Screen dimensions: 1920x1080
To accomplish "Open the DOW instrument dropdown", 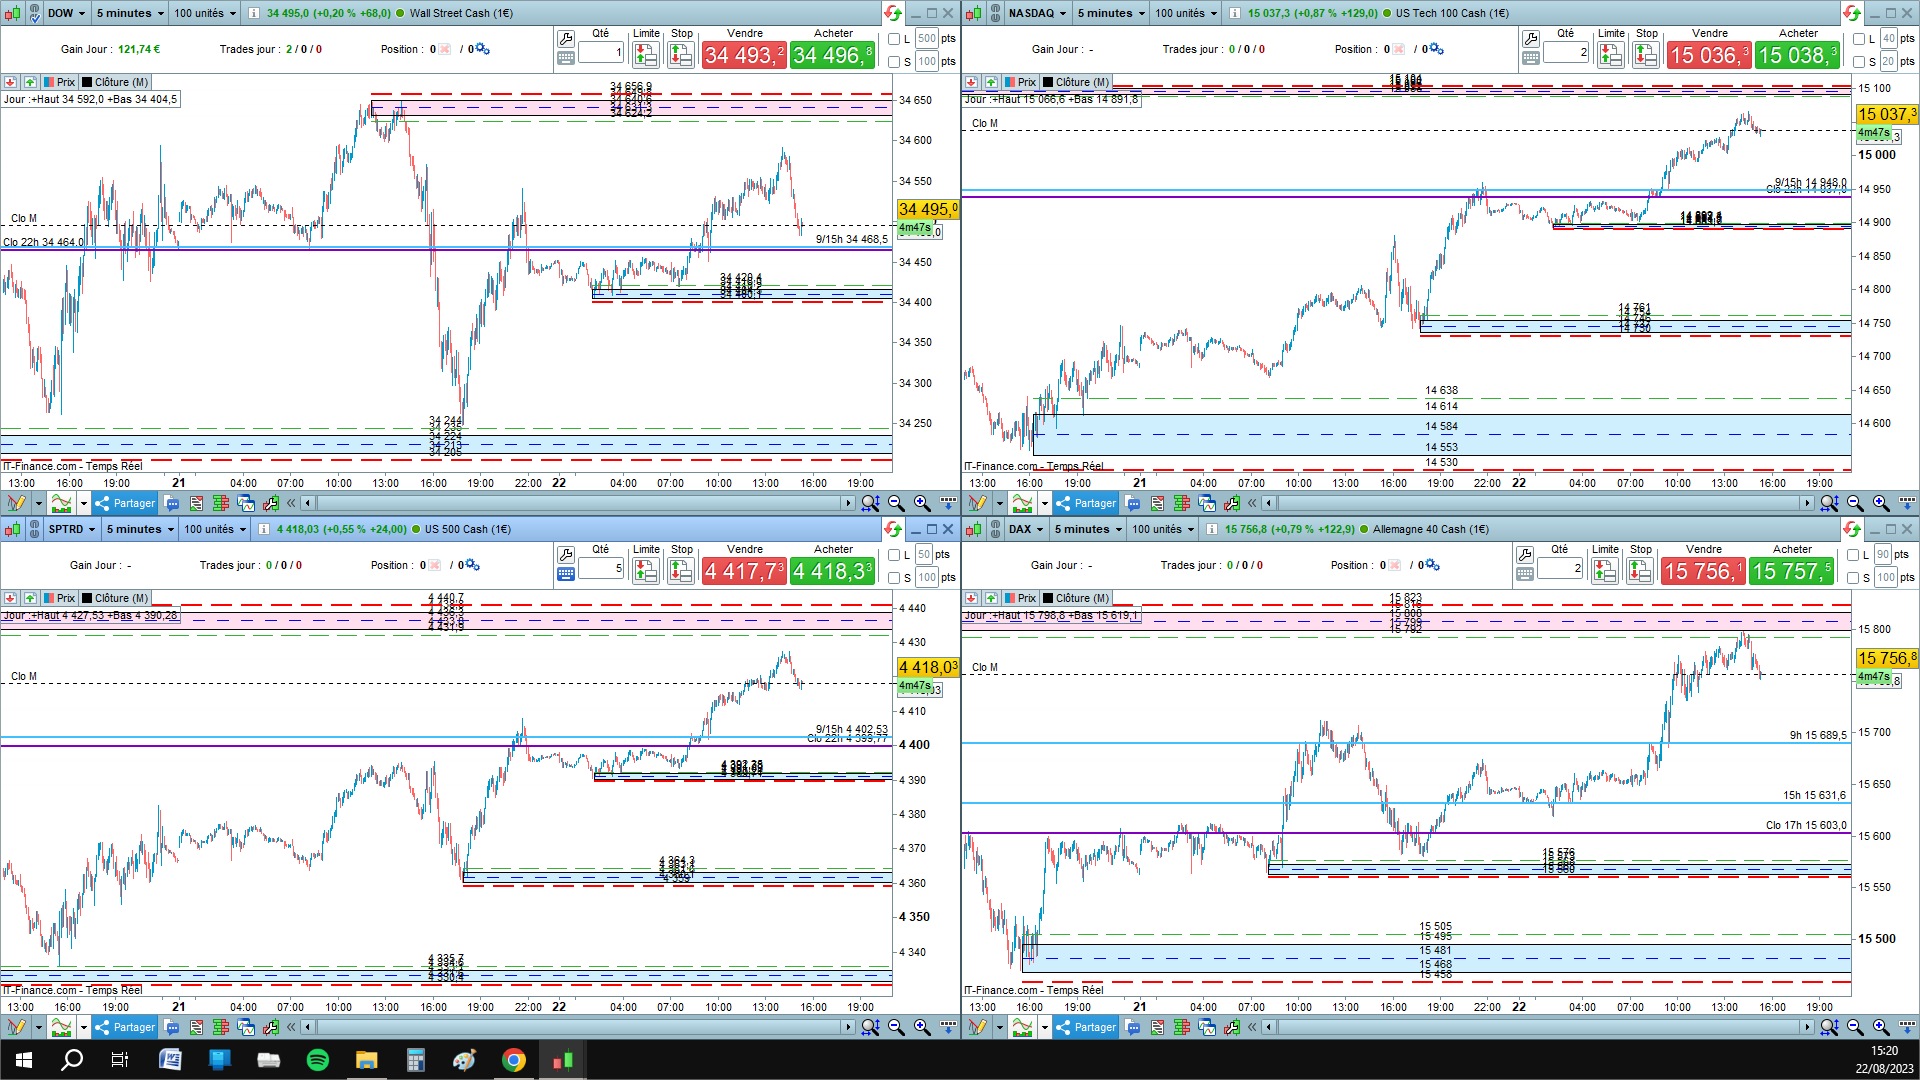I will (x=66, y=13).
